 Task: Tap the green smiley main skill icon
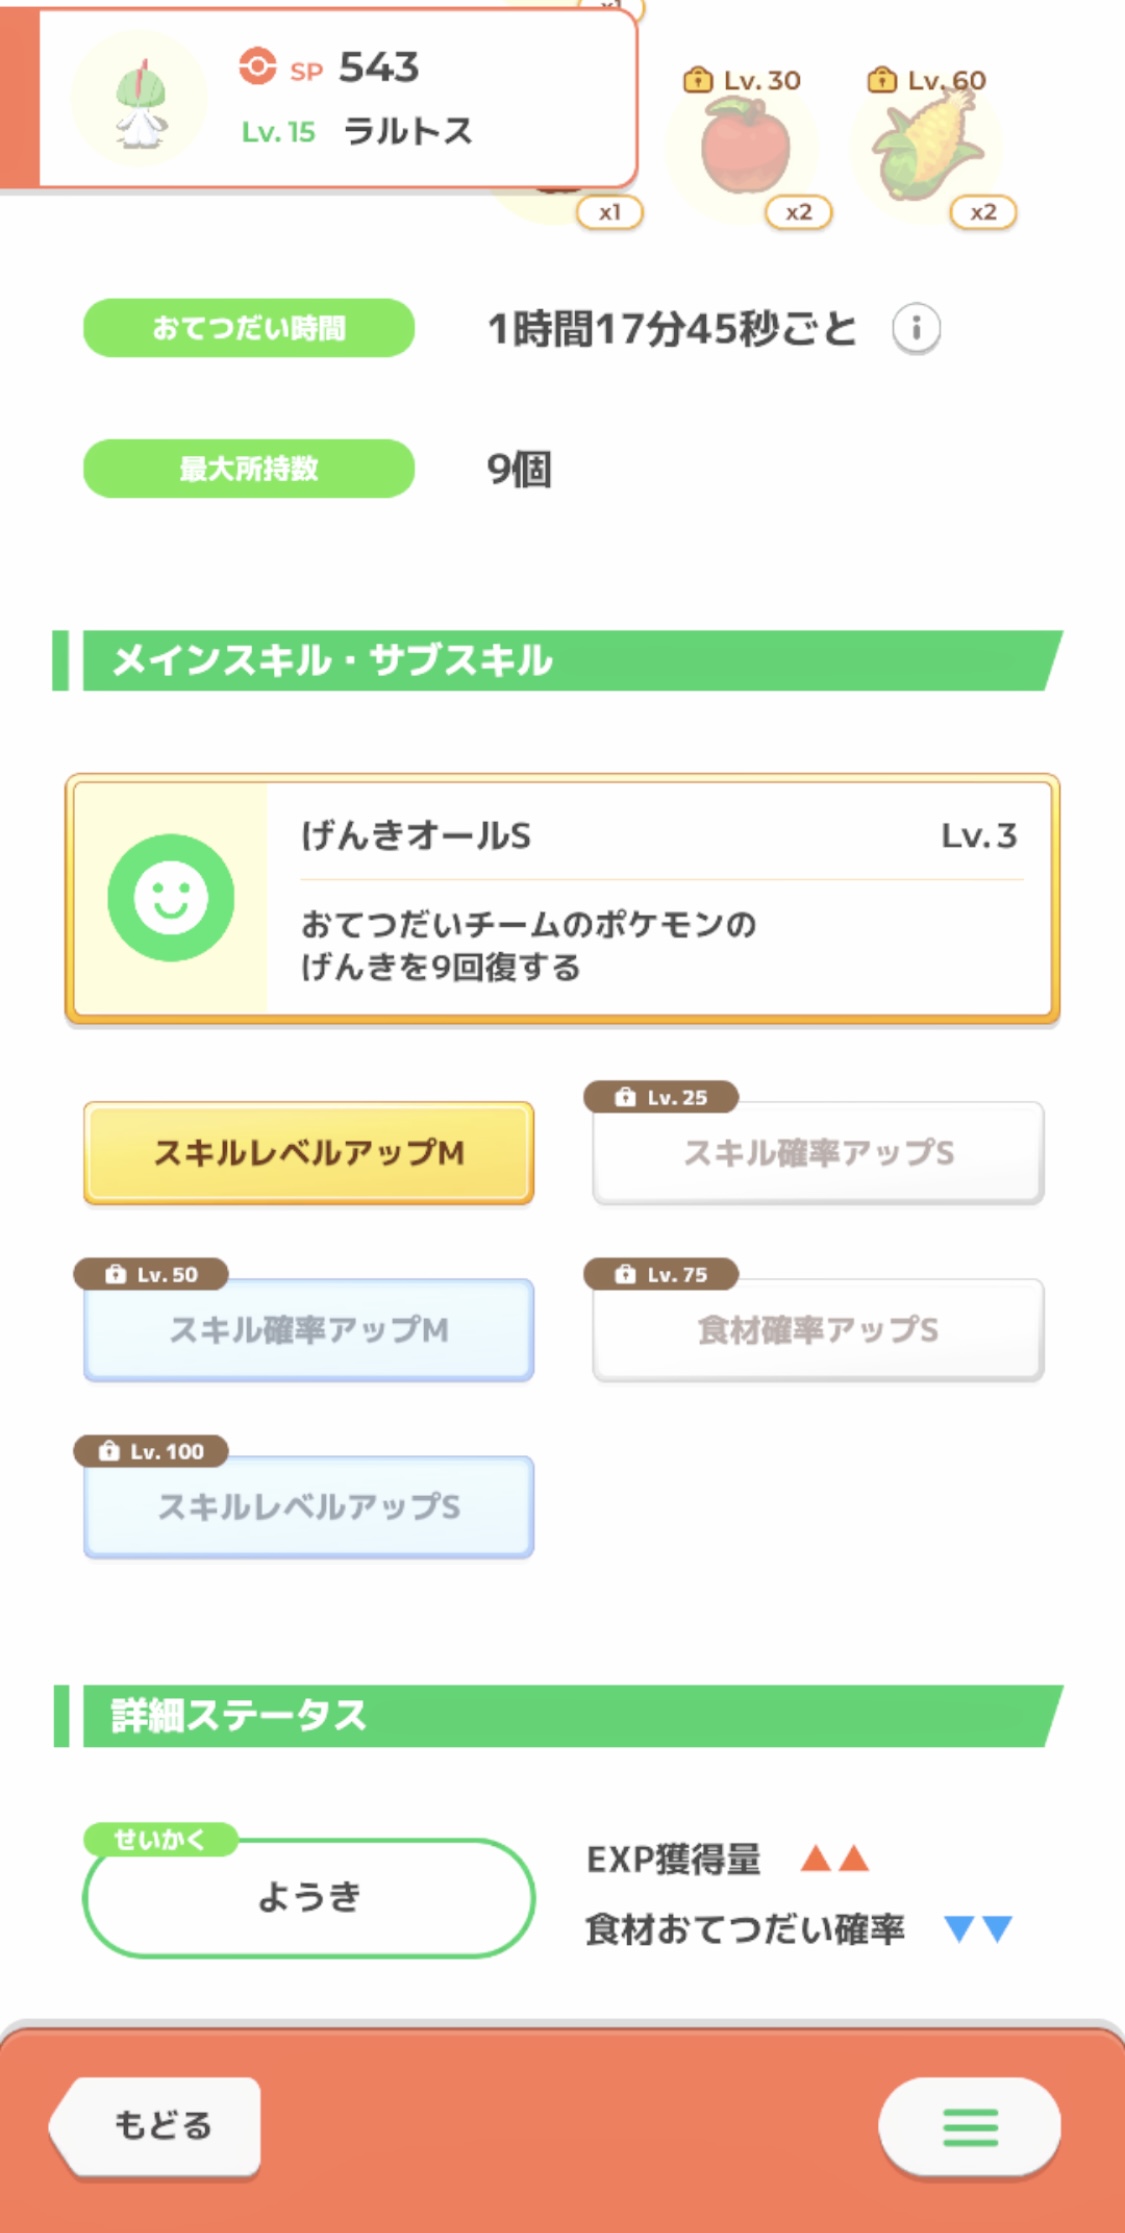(171, 897)
